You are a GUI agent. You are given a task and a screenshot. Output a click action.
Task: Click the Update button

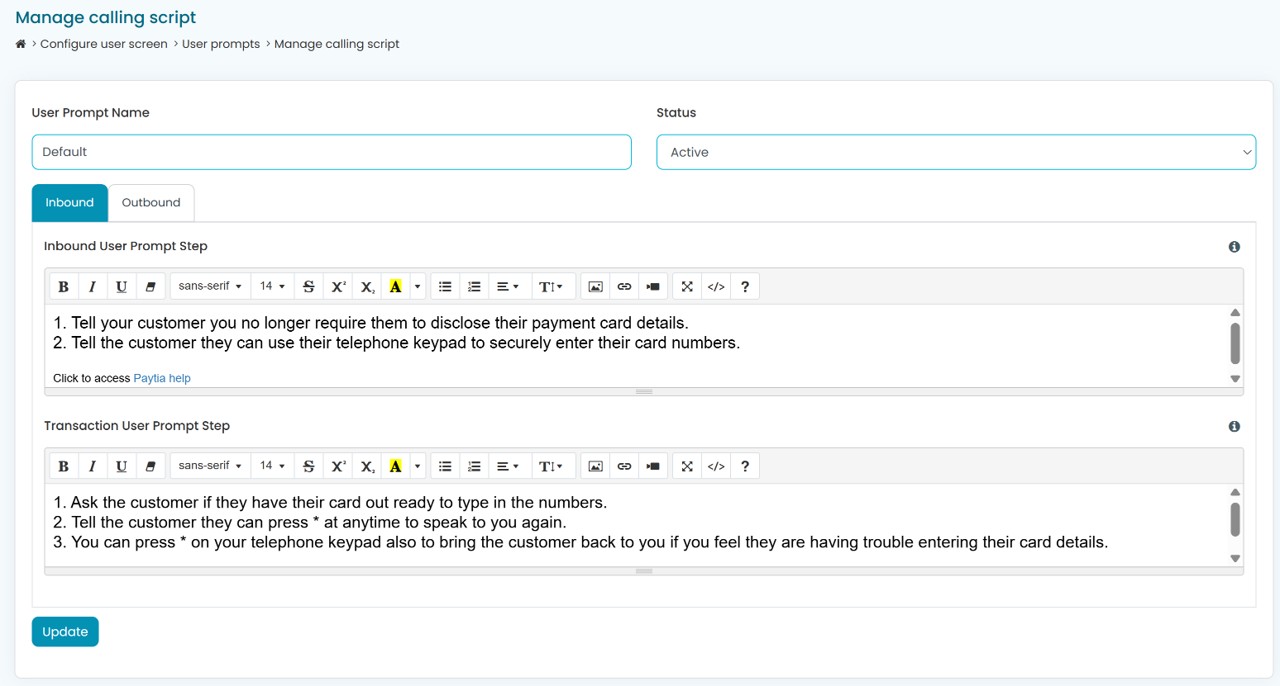point(65,632)
